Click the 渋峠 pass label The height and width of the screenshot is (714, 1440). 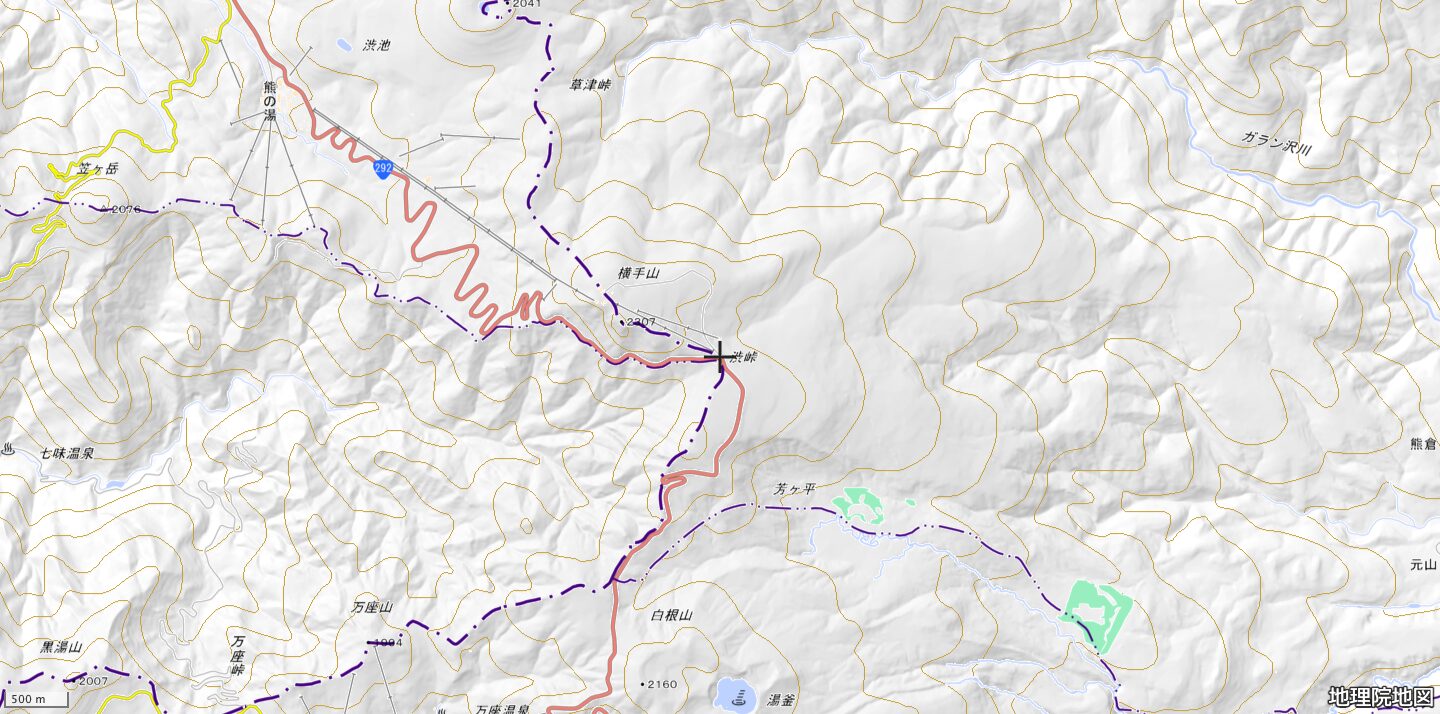pos(744,356)
